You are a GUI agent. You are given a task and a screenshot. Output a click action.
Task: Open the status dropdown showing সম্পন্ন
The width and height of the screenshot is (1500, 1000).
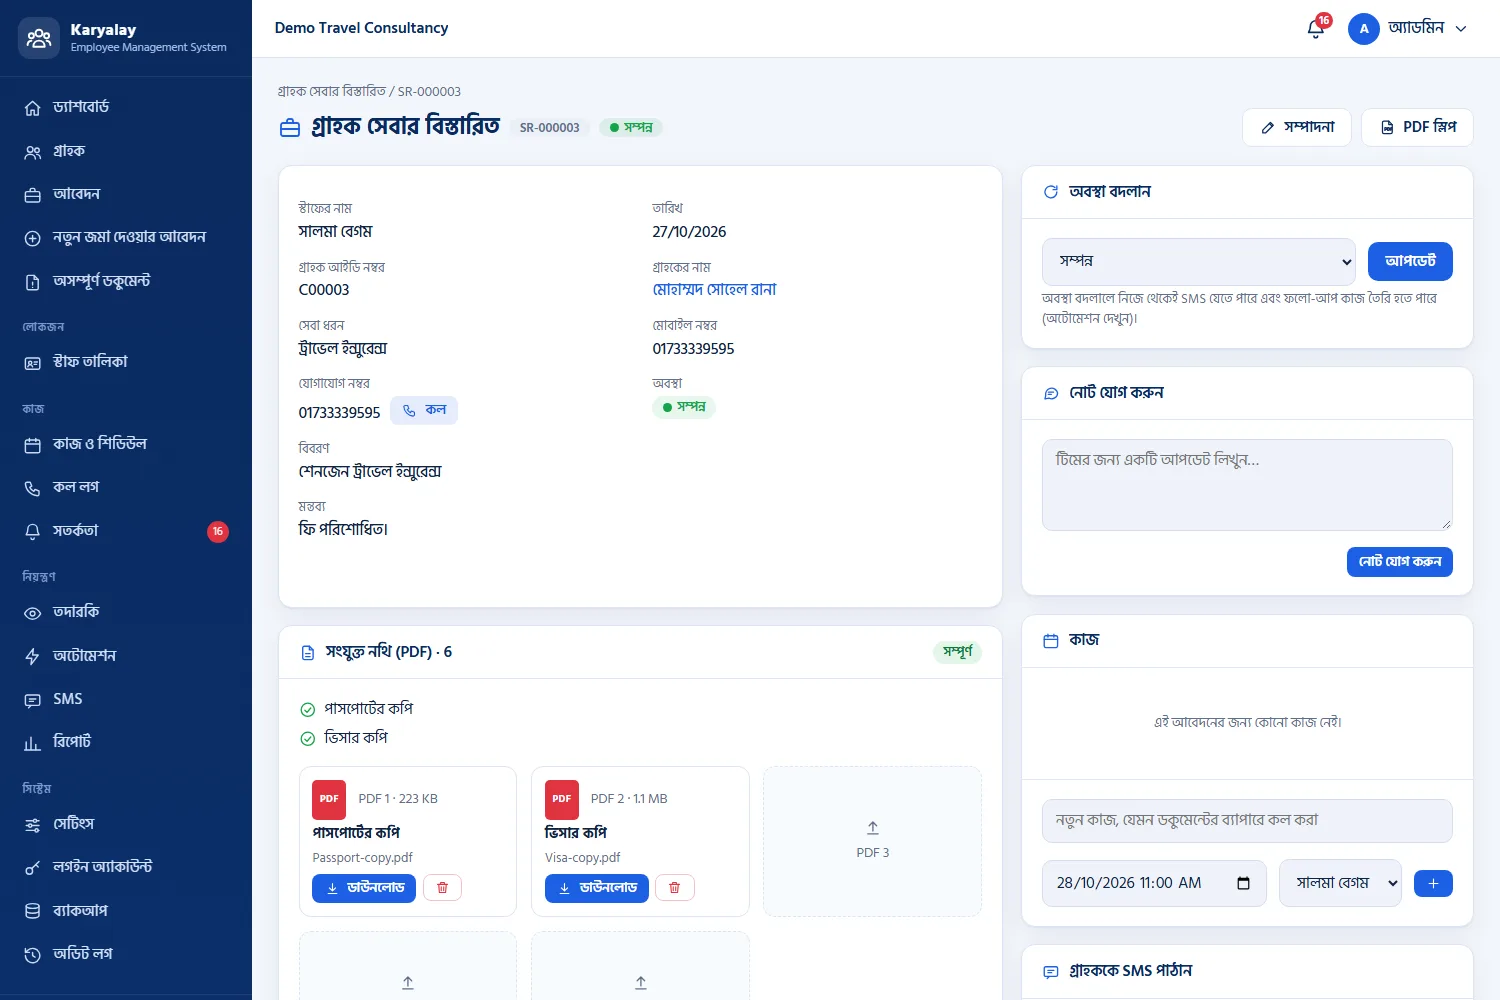tap(1198, 262)
